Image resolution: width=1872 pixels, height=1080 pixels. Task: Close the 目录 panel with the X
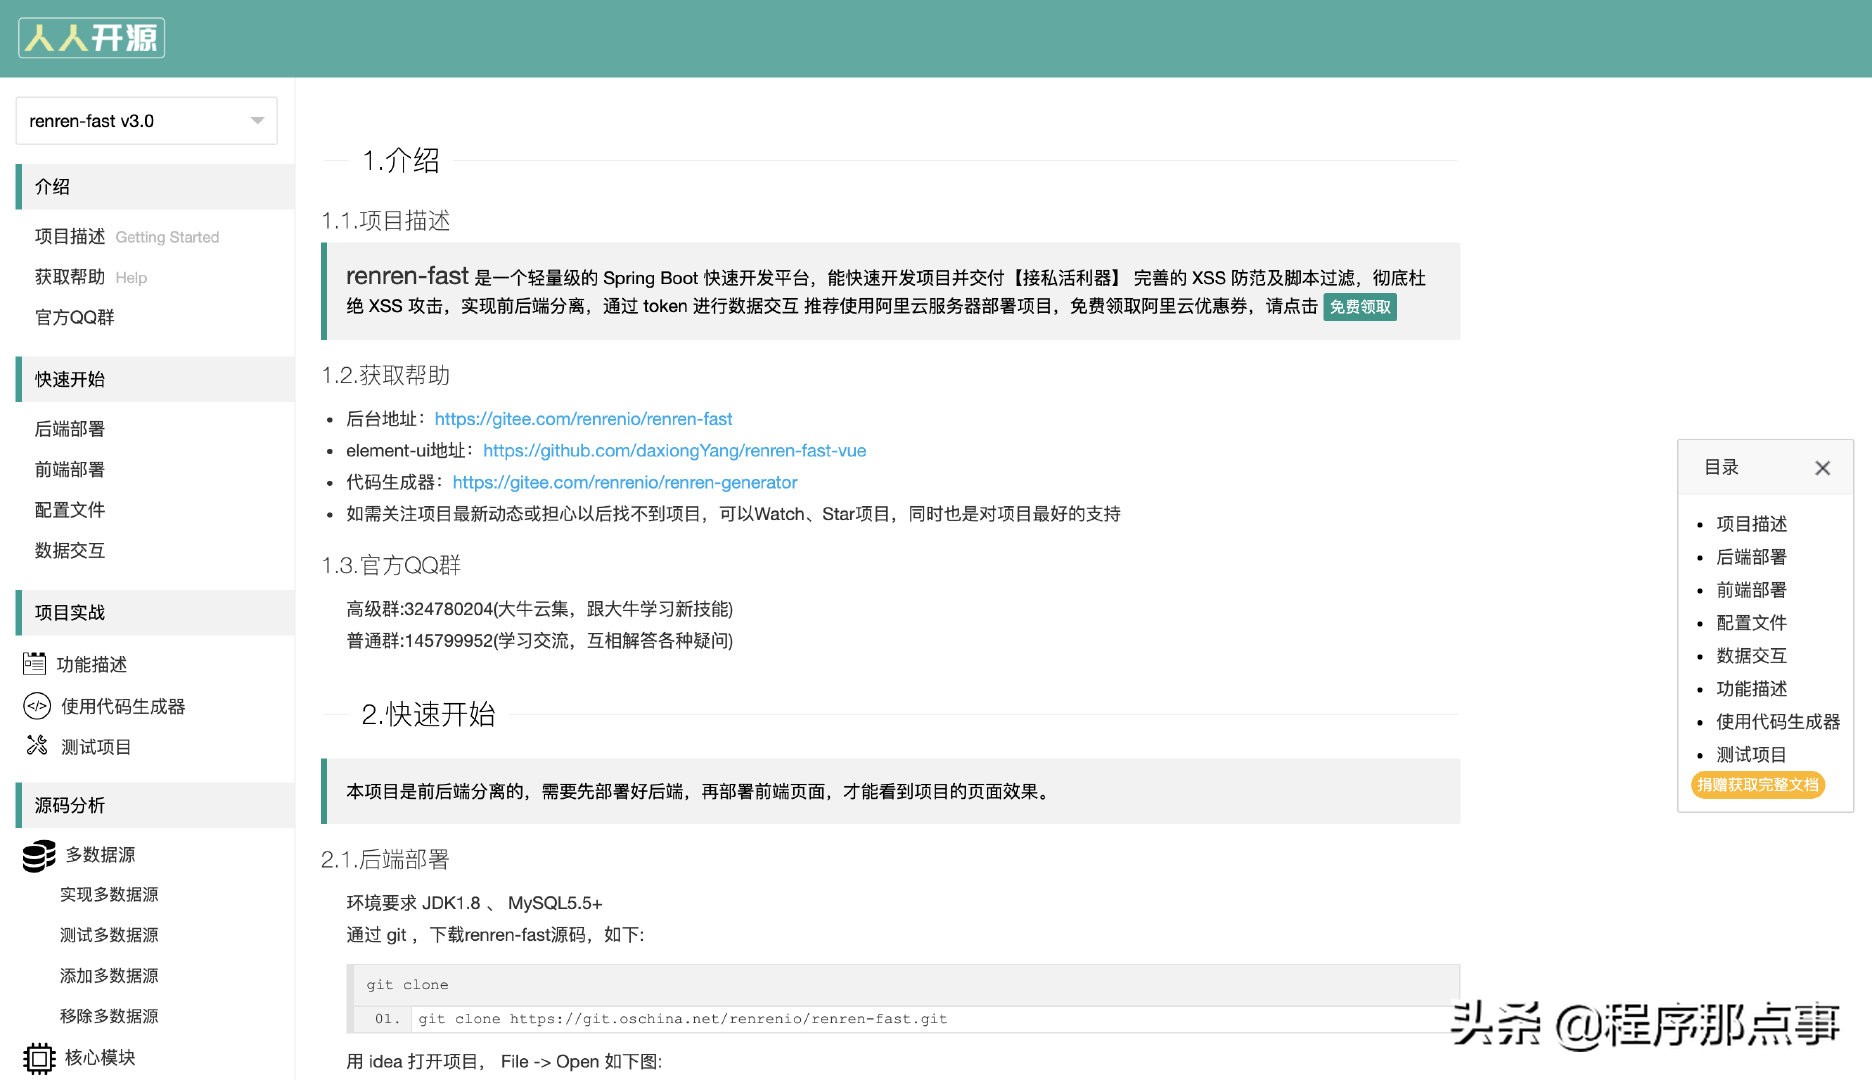(x=1822, y=468)
